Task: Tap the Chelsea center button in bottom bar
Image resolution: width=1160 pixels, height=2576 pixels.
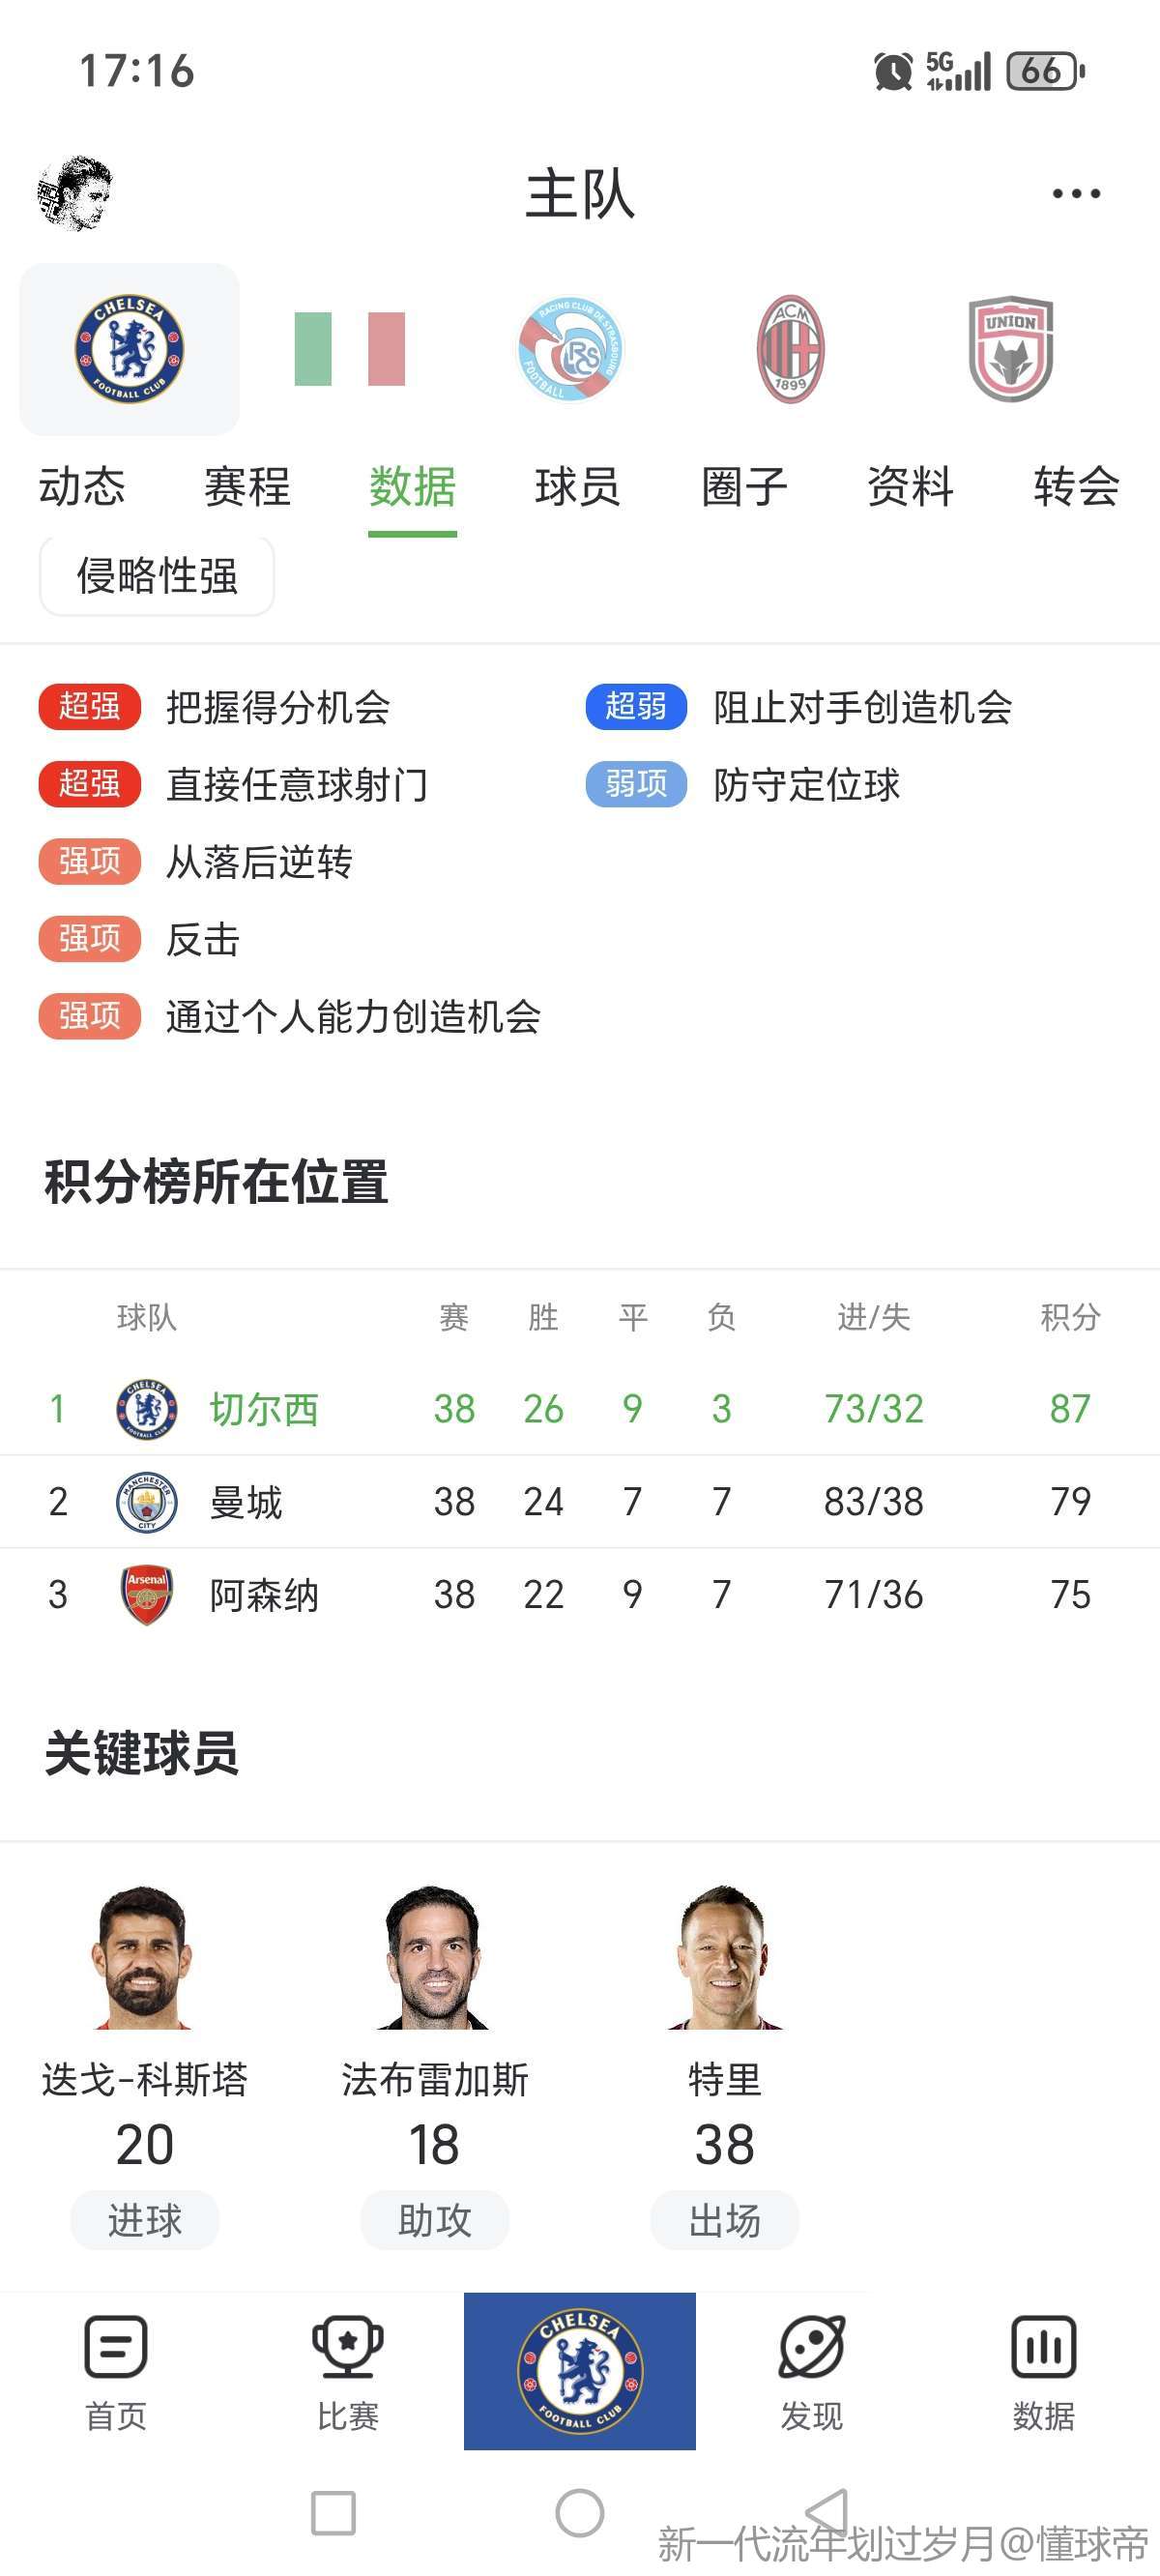Action: [x=580, y=2371]
